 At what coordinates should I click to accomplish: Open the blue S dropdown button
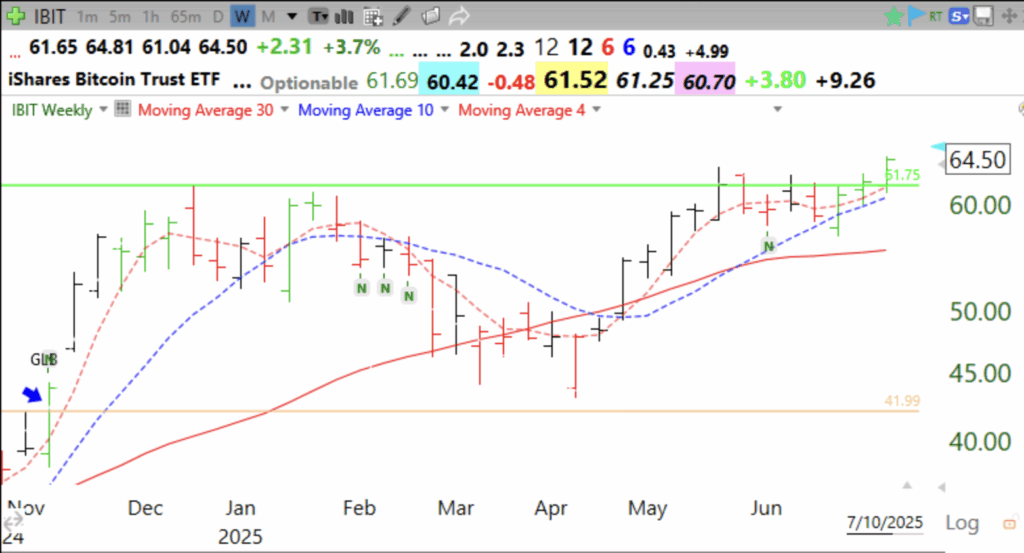(959, 16)
